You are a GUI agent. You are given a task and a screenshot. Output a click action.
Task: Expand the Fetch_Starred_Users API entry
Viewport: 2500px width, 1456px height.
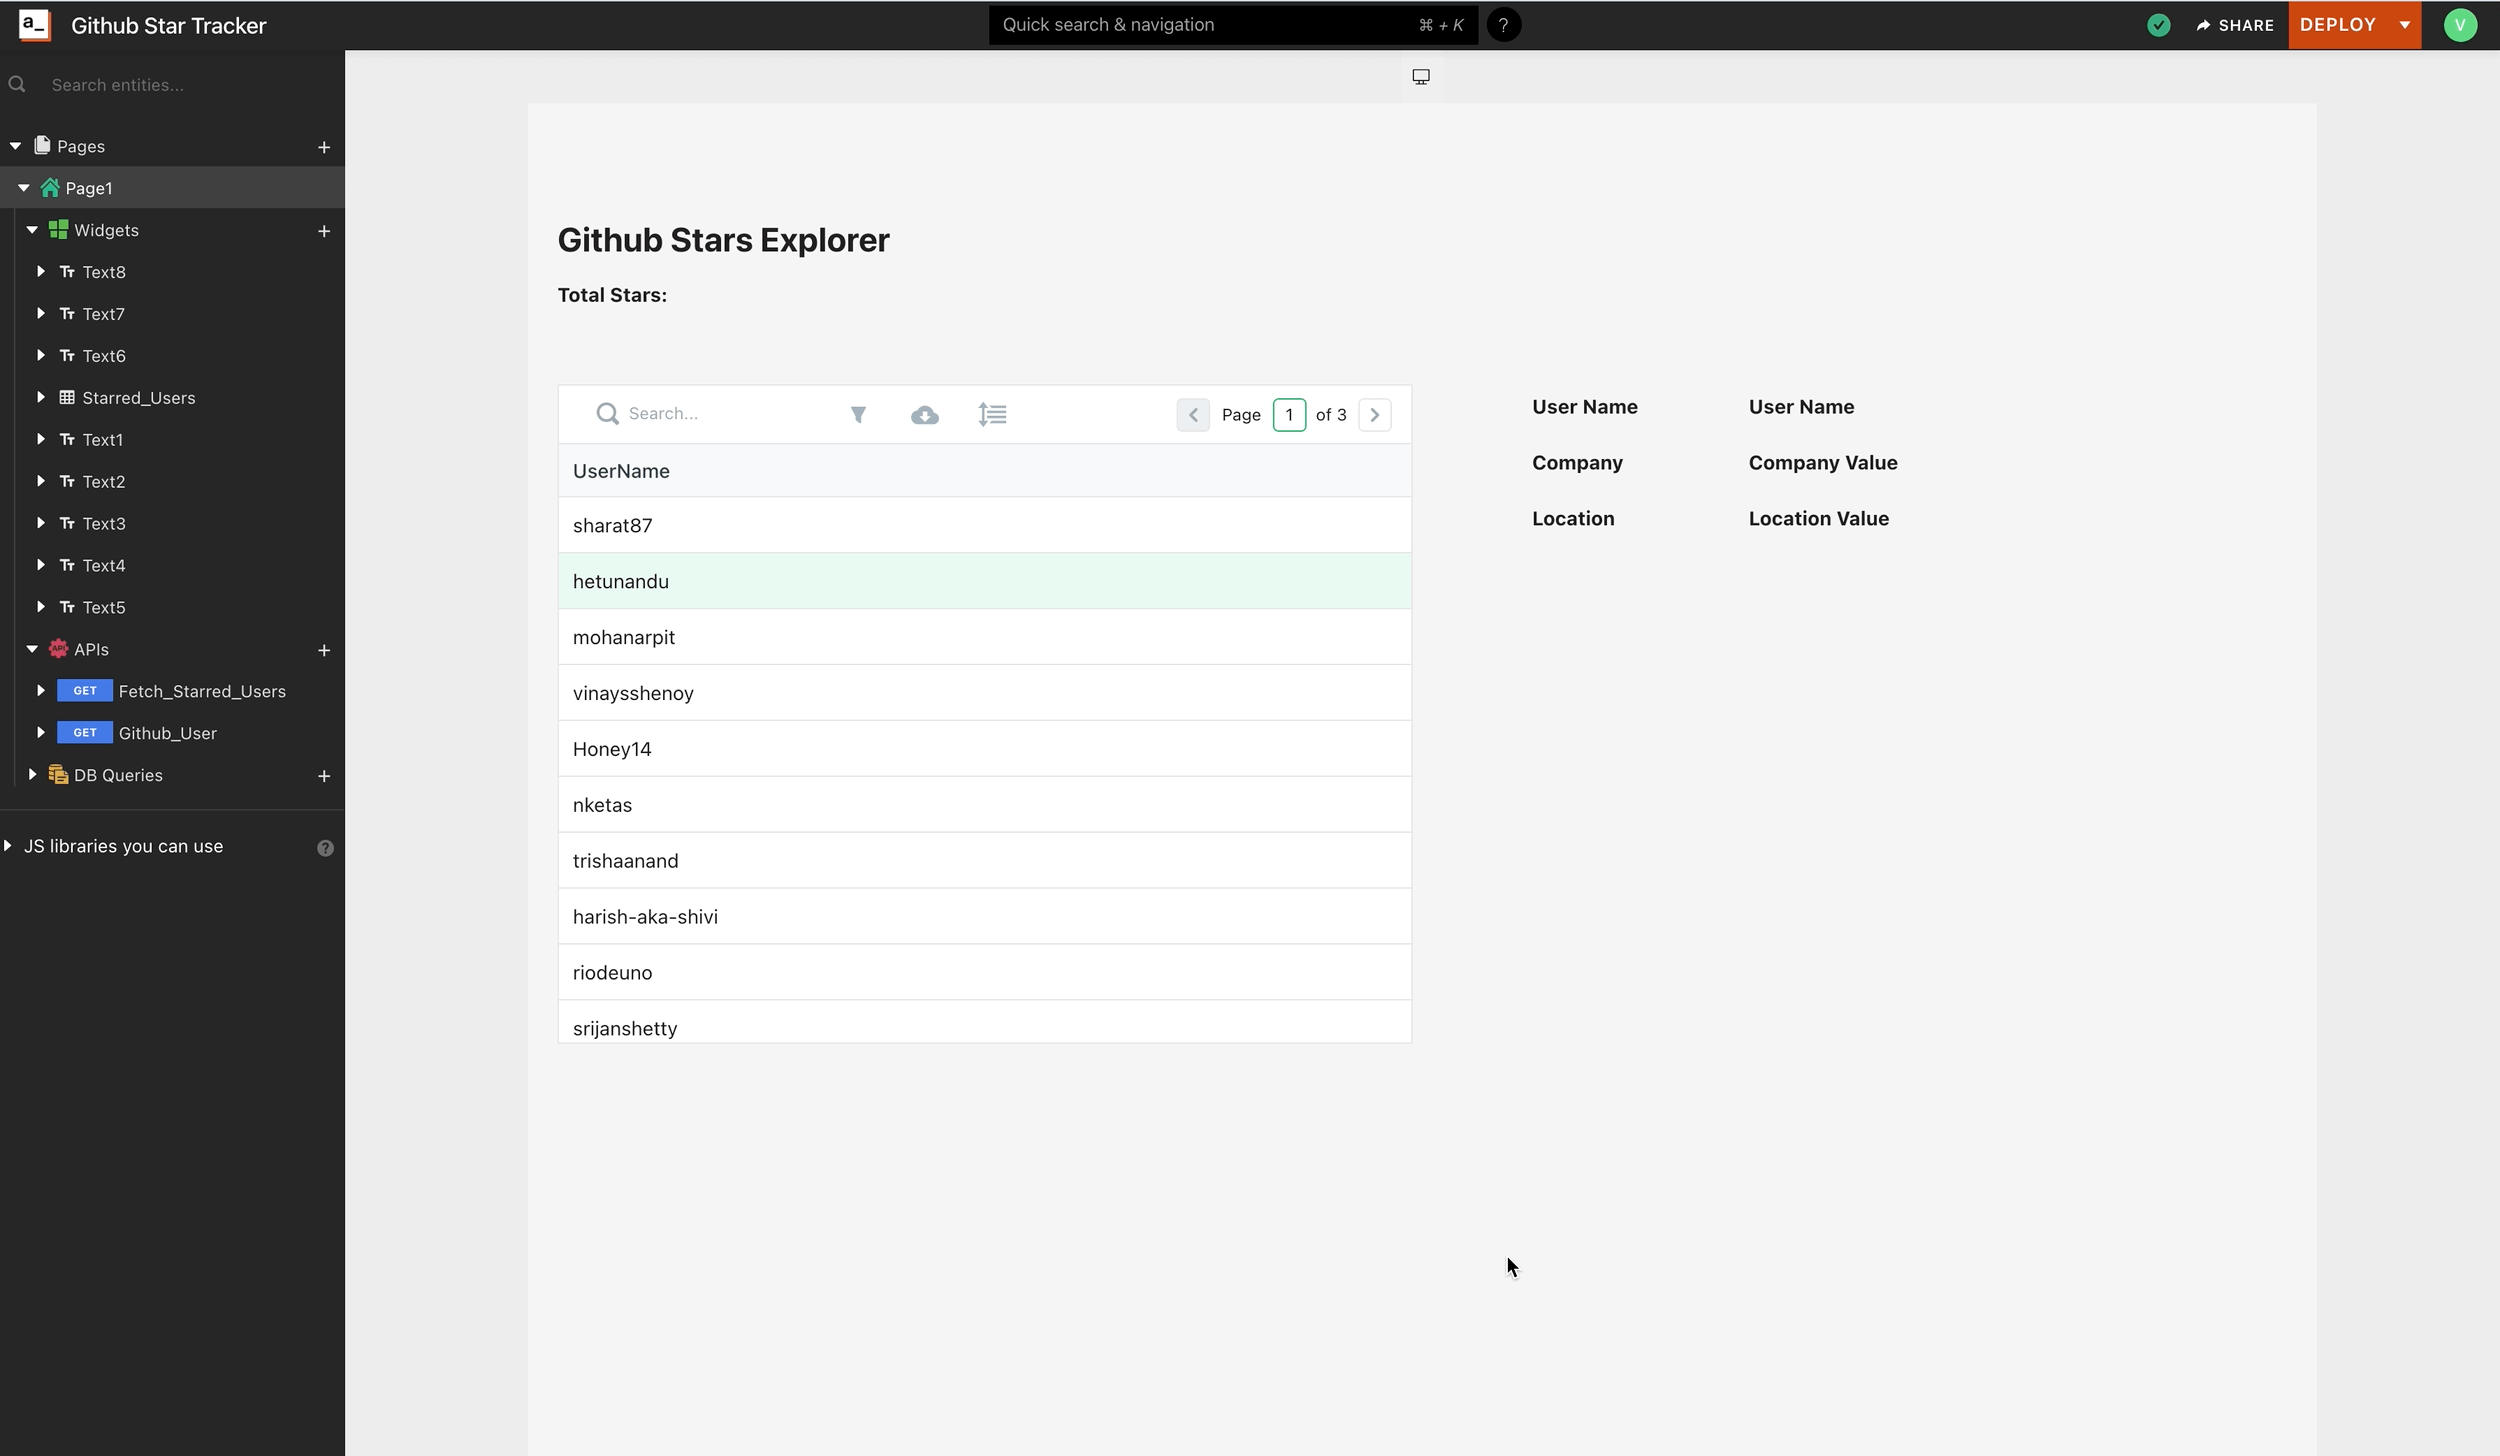[39, 690]
